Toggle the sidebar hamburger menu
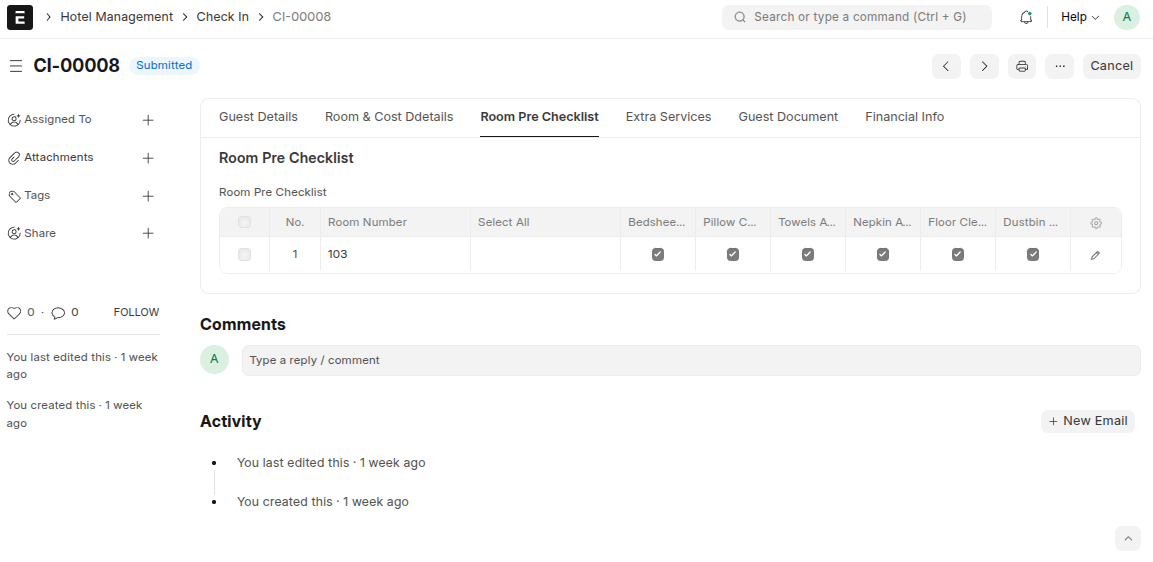Image resolution: width=1153 pixels, height=562 pixels. coord(15,66)
